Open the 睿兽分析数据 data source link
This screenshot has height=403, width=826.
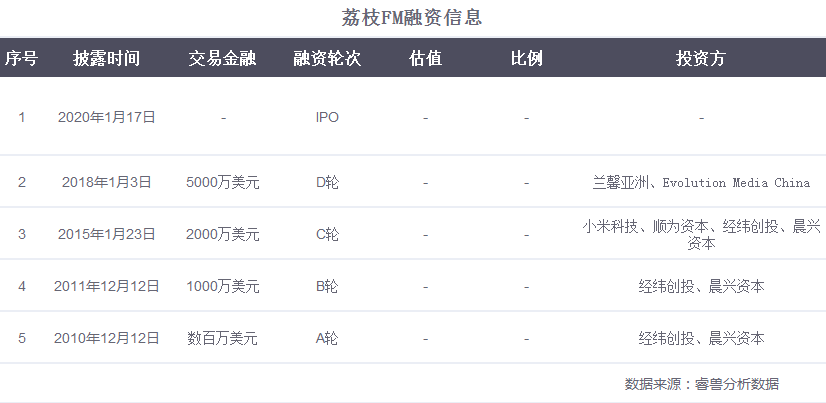738,383
